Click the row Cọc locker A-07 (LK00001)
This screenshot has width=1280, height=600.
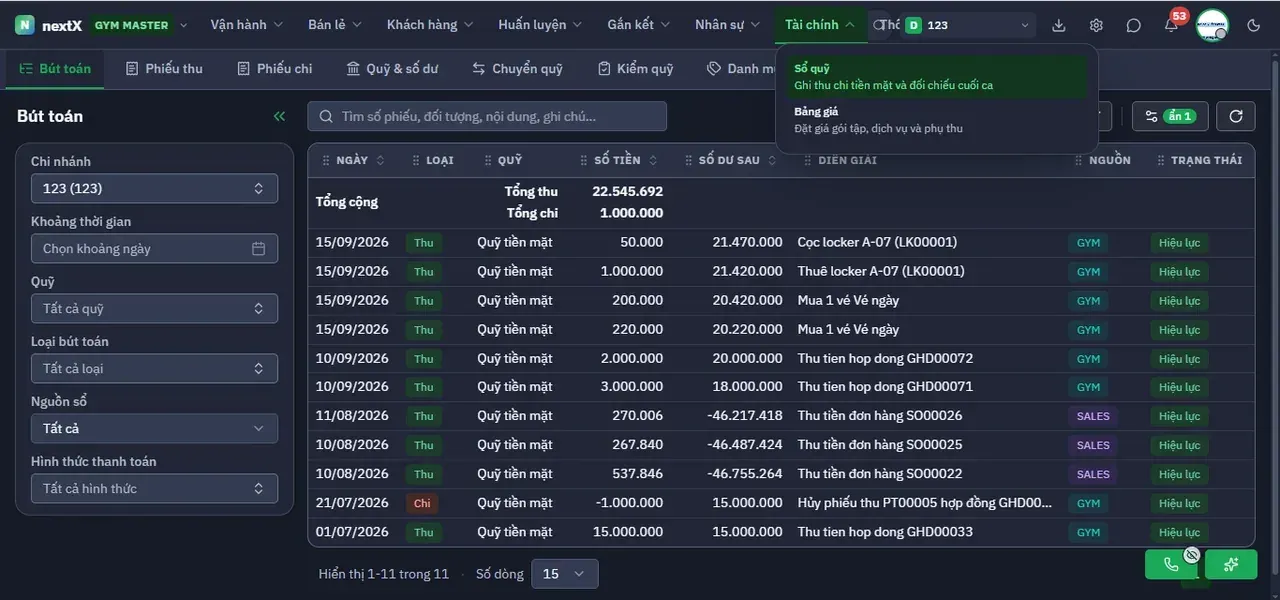[x=781, y=242]
